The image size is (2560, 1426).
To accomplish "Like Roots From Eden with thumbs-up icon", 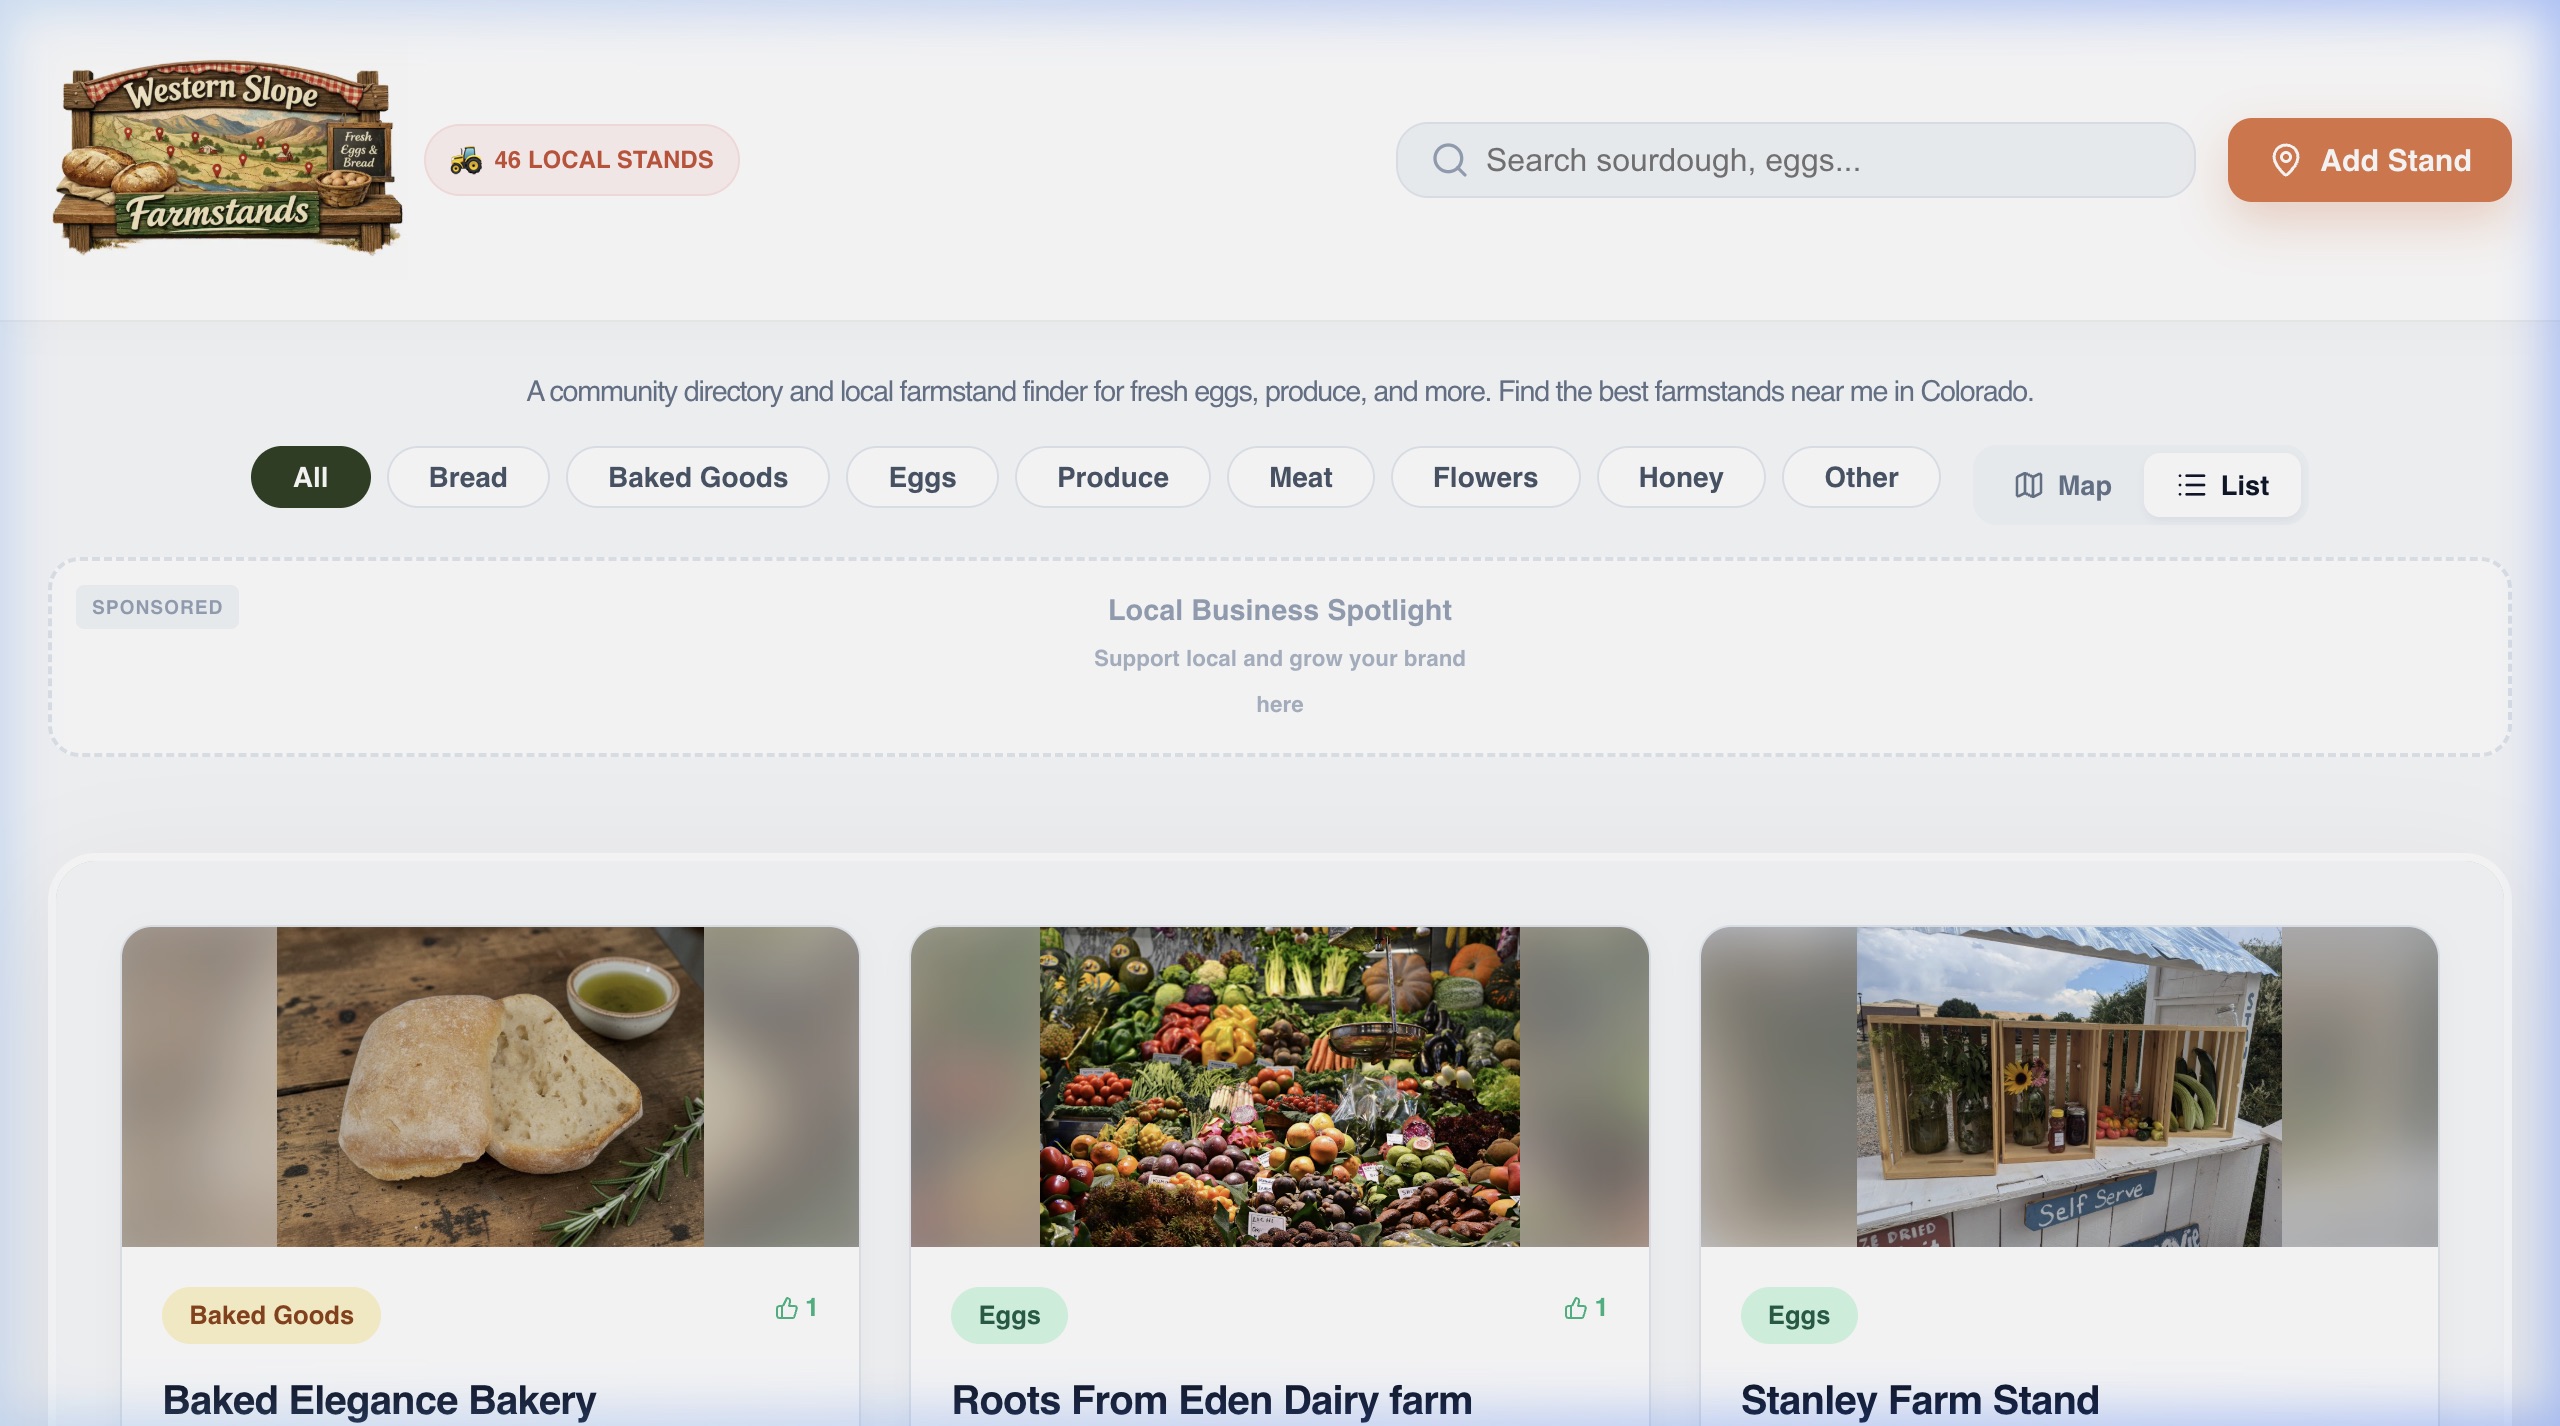I will point(1576,1308).
